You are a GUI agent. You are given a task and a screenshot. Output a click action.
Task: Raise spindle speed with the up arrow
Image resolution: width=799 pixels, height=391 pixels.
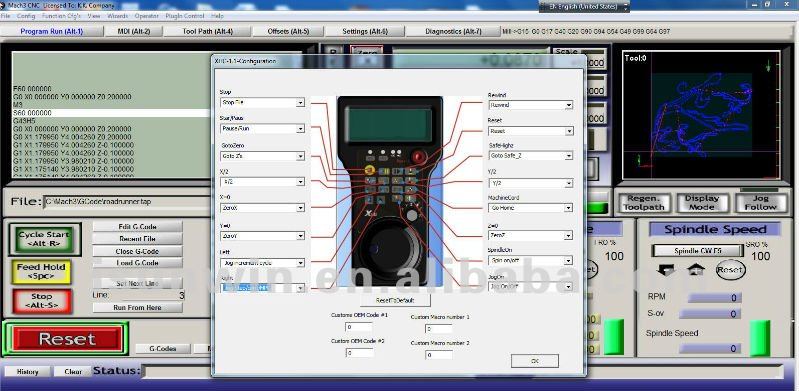pyautogui.click(x=696, y=269)
